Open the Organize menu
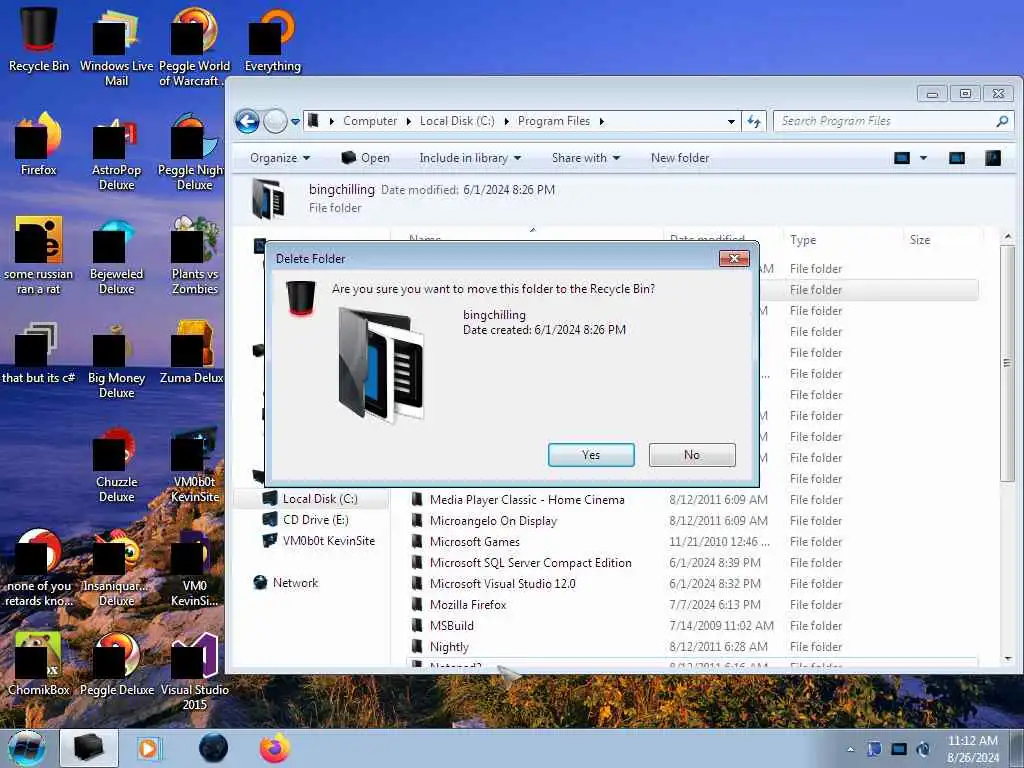 [x=280, y=158]
